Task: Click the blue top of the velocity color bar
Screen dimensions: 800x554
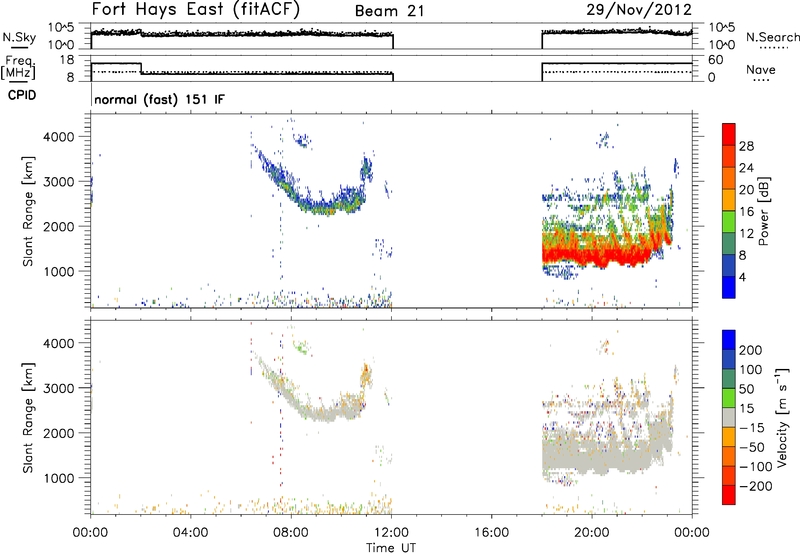Action: pos(729,339)
